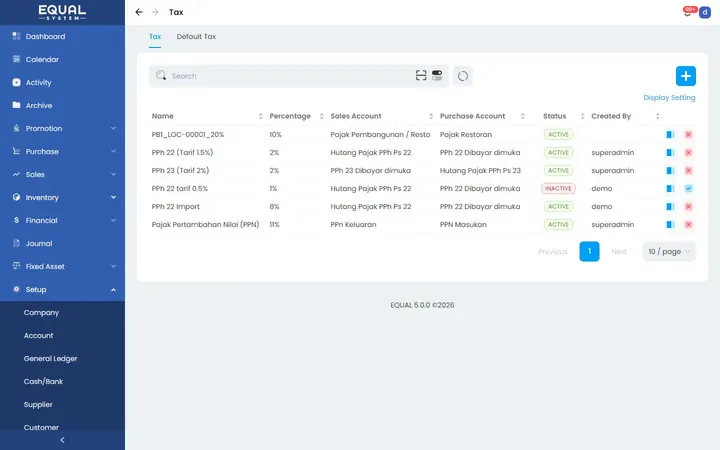Click the back arrow next to Tax title
Screen dimensions: 720x450
pyautogui.click(x=139, y=12)
